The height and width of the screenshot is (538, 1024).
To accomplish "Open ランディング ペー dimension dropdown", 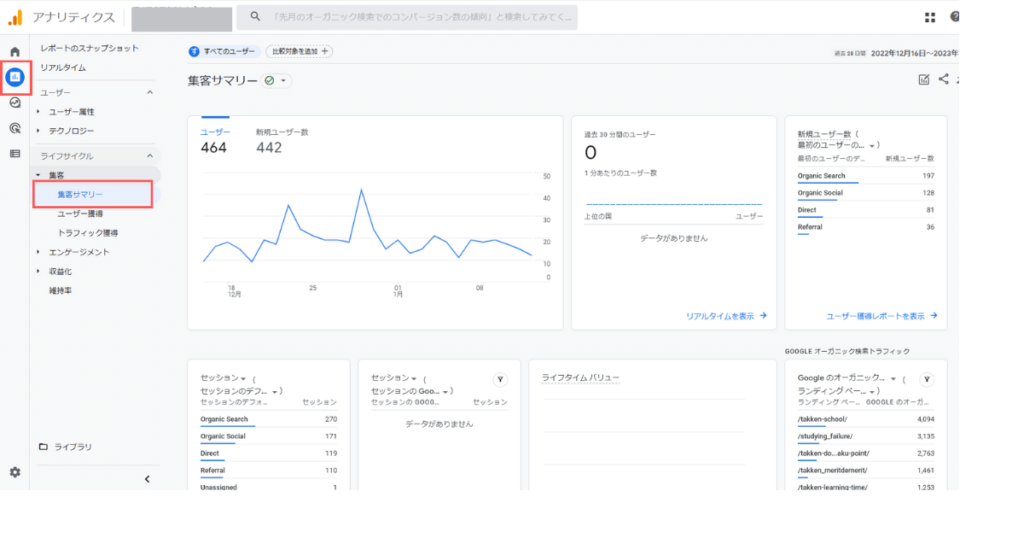I will tap(872, 391).
